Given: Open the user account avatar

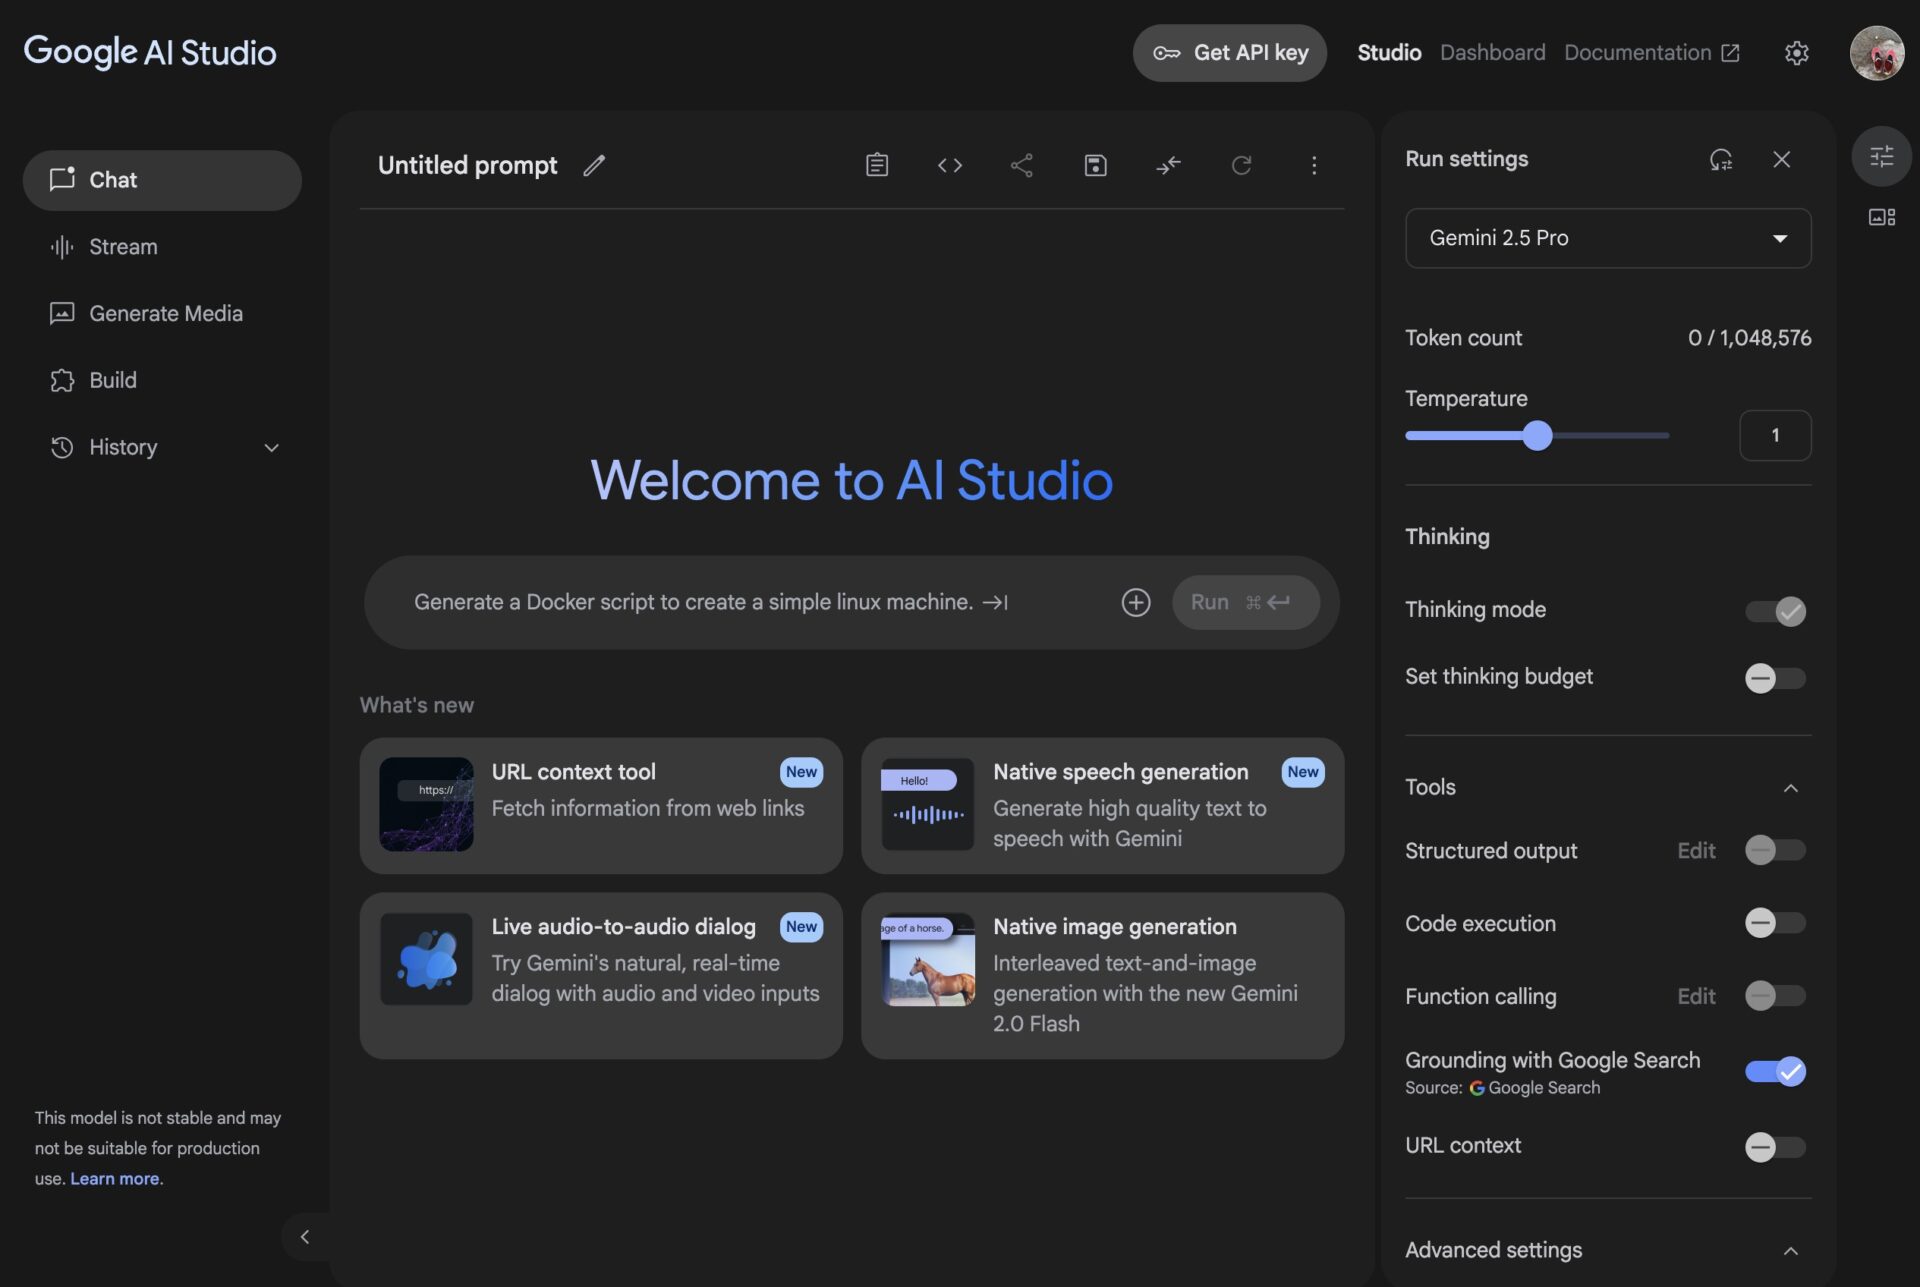Looking at the screenshot, I should pyautogui.click(x=1877, y=53).
